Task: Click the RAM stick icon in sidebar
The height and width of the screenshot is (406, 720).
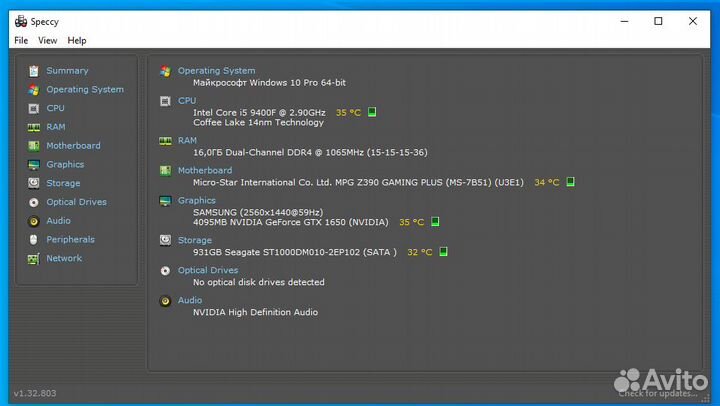Action: coord(34,127)
